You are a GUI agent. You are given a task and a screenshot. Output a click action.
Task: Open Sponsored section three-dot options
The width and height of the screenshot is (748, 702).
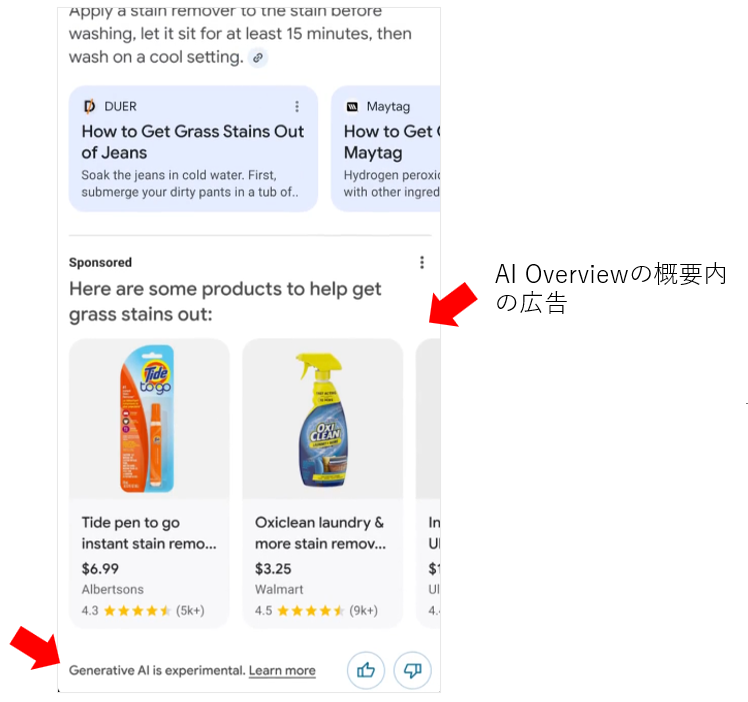pos(422,262)
